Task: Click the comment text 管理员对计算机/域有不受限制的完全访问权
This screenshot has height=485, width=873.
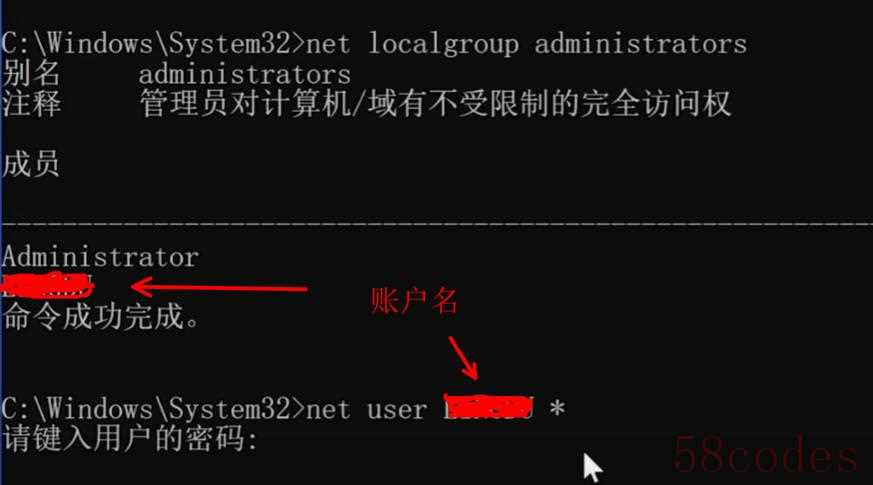Action: [435, 104]
